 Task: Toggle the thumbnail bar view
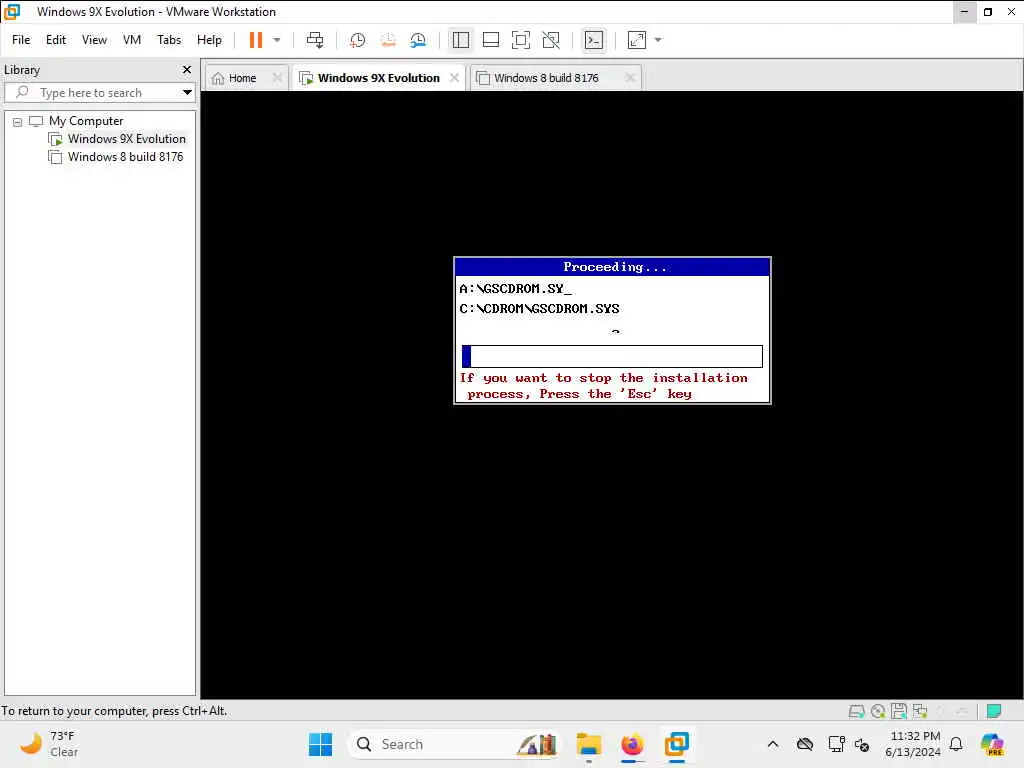pyautogui.click(x=490, y=40)
